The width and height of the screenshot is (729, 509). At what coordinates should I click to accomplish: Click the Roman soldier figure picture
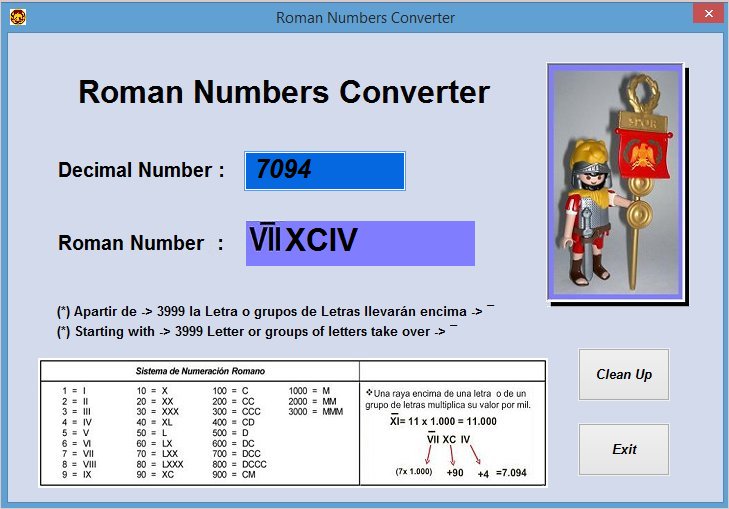tap(614, 181)
